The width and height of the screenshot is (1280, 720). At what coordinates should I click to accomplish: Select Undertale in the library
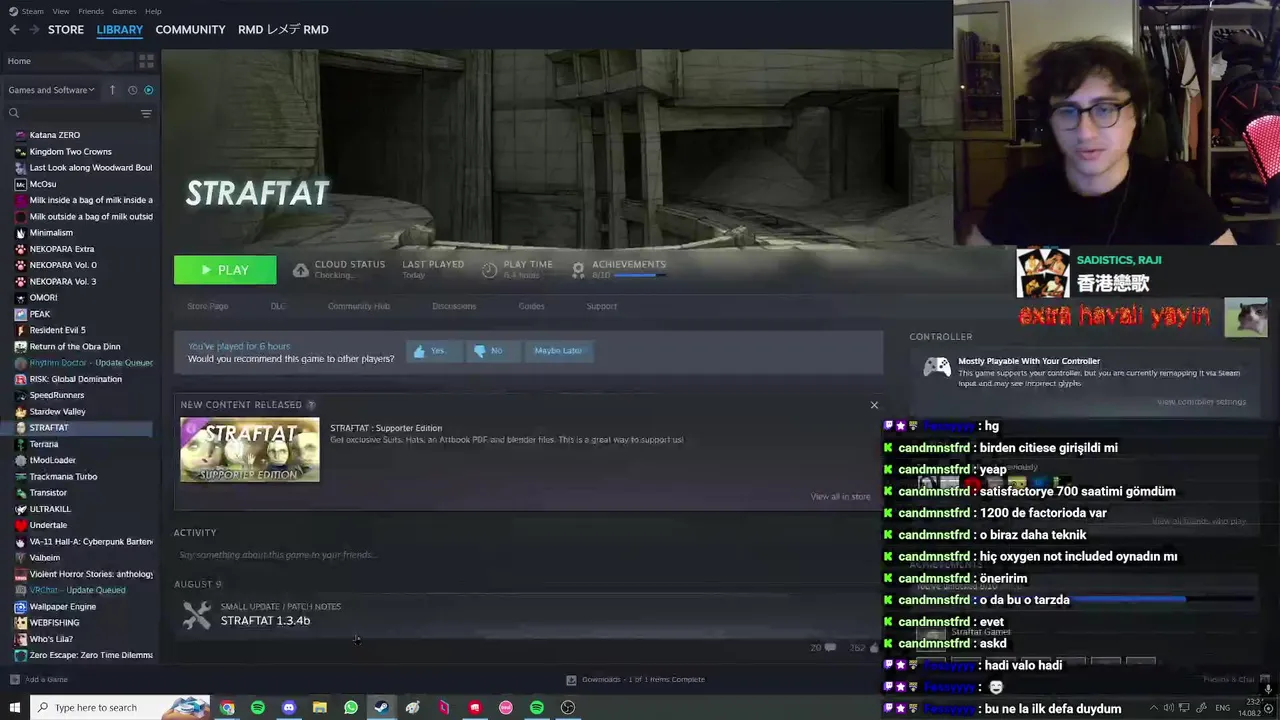pyautogui.click(x=48, y=525)
